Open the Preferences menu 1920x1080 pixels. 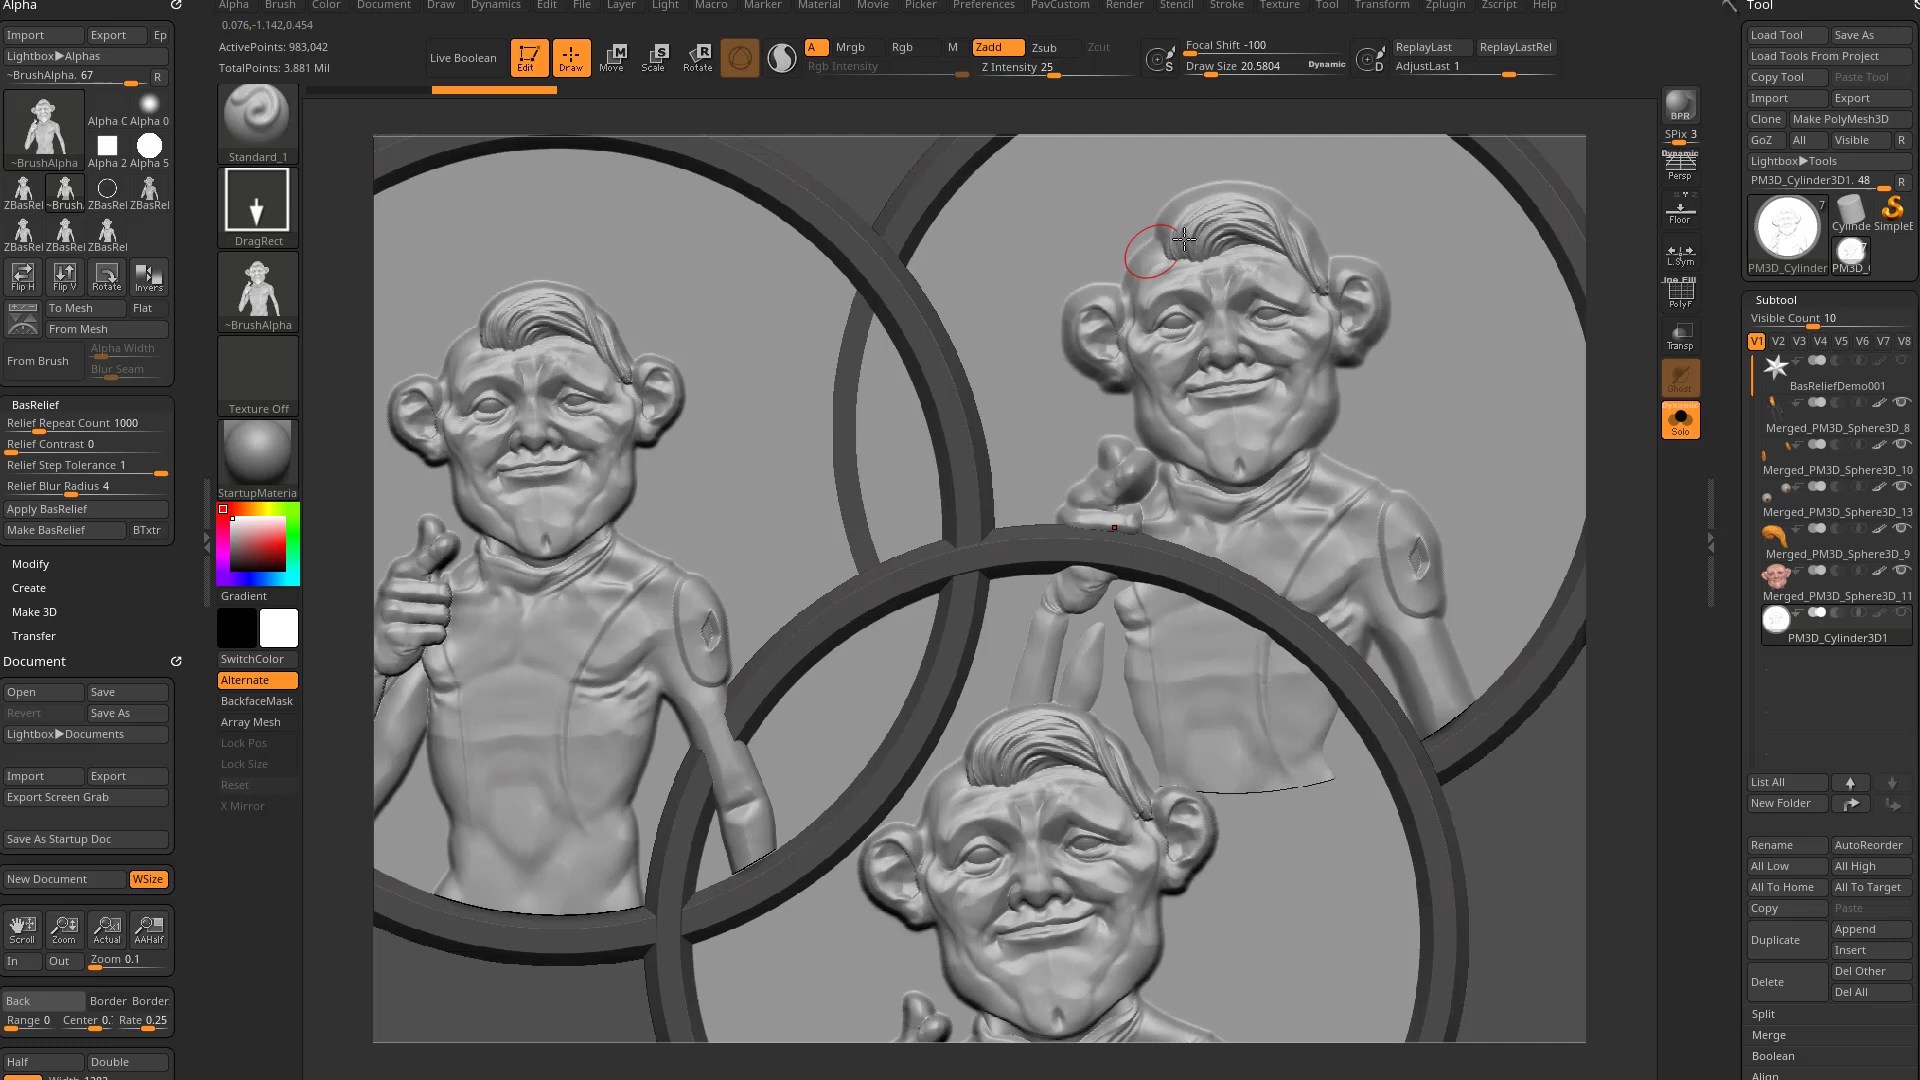(984, 5)
